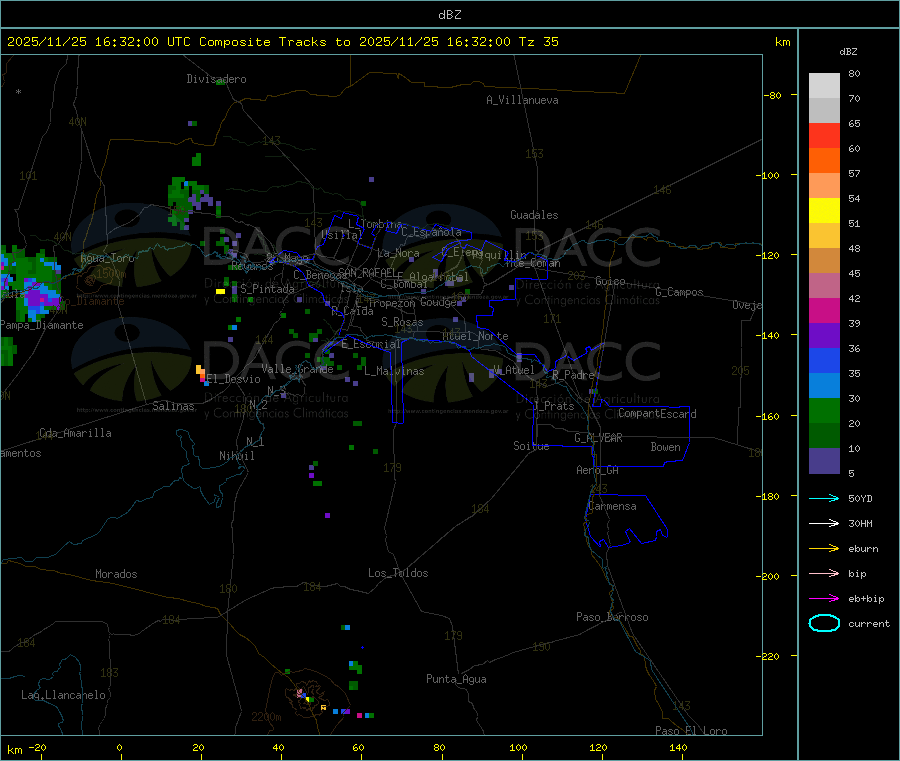Click the Cda_Amarilla place label
This screenshot has width=900, height=761.
click(x=75, y=433)
